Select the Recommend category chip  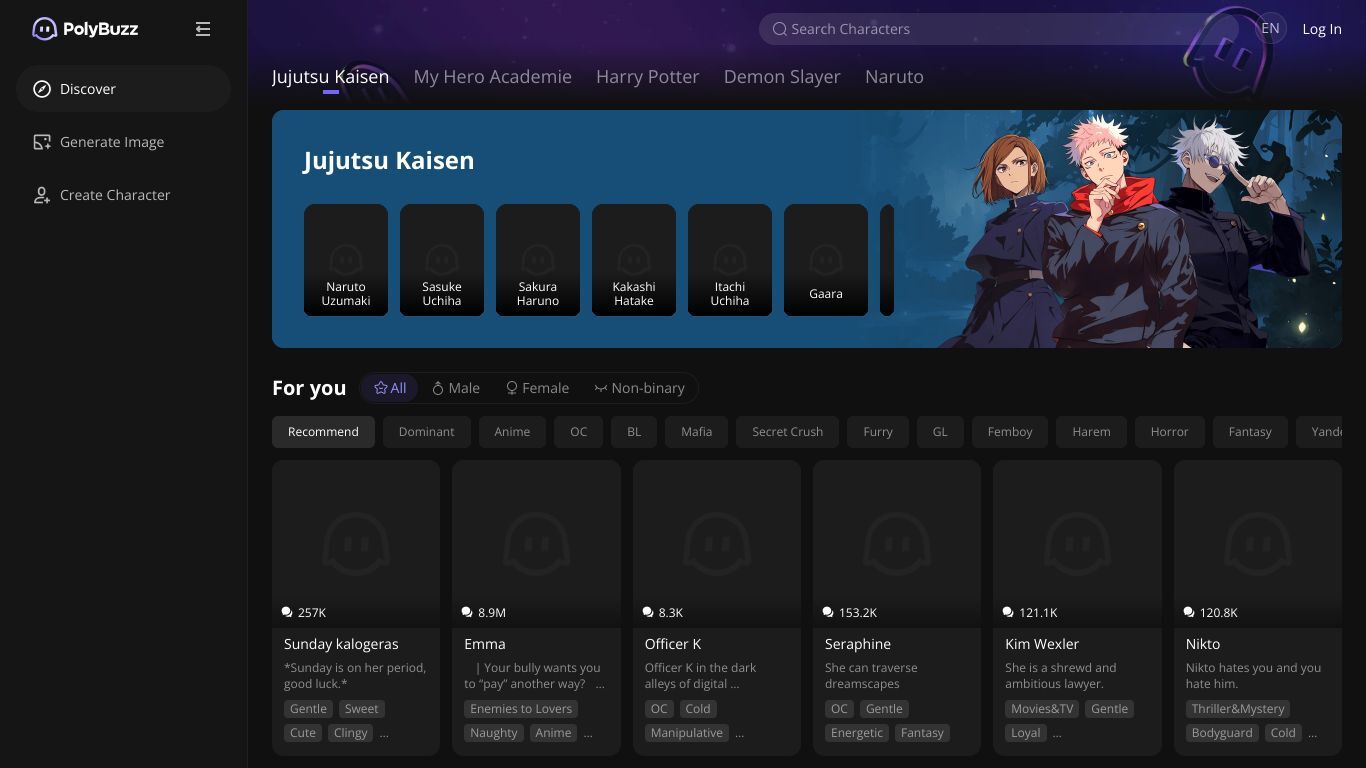[x=323, y=432]
